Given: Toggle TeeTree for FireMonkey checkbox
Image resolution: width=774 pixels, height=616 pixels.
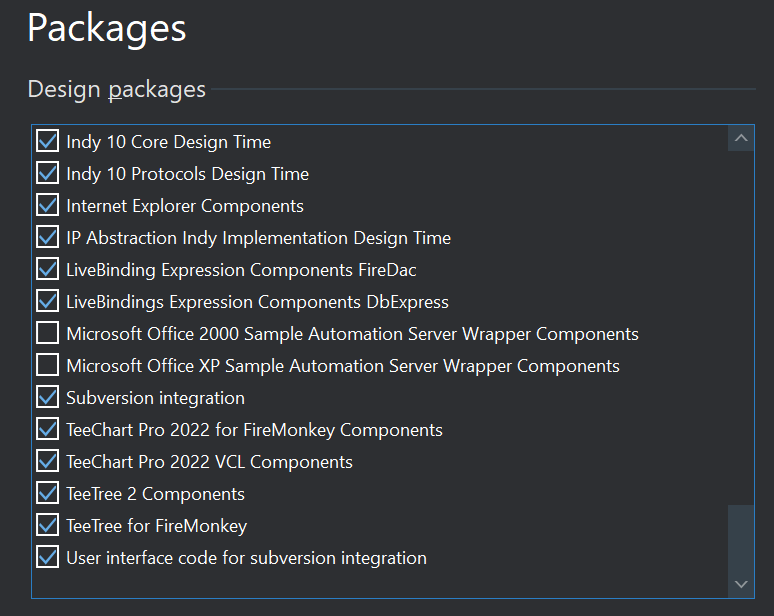Looking at the screenshot, I should tap(47, 525).
